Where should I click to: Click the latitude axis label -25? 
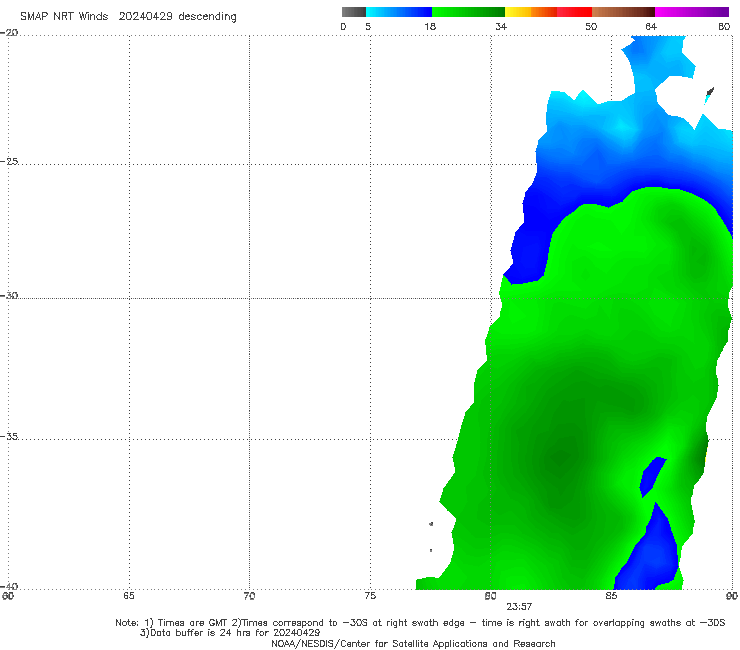pyautogui.click(x=9, y=161)
